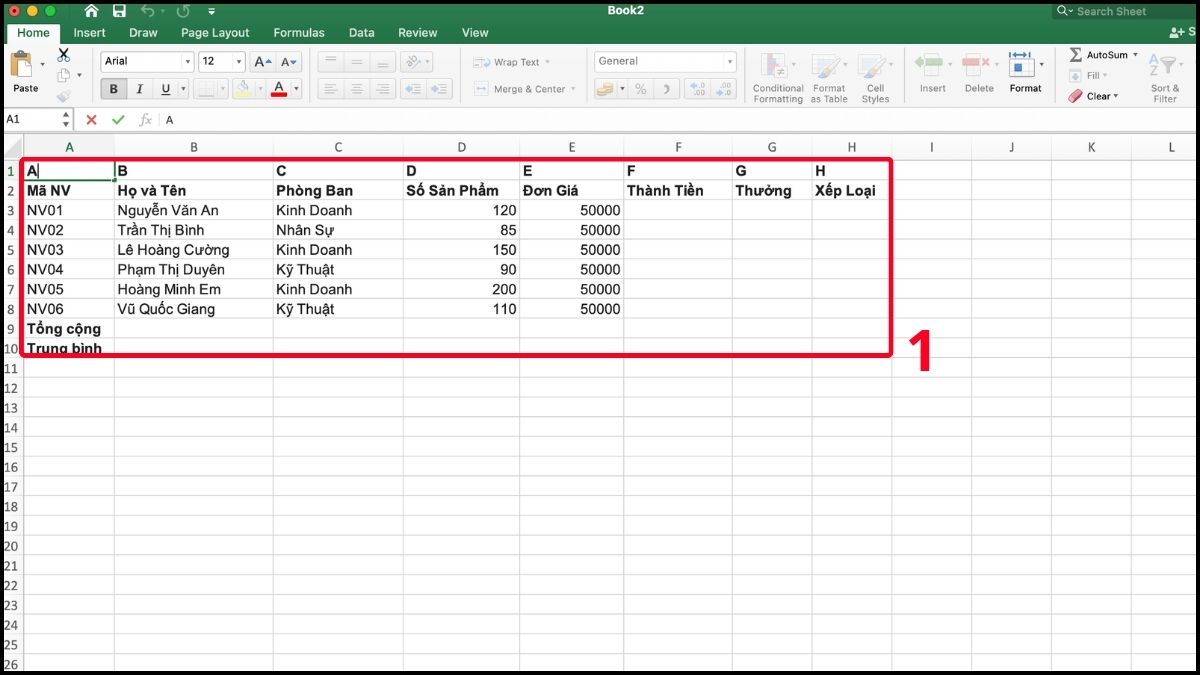Apply center horizontal text alignment
The width and height of the screenshot is (1200, 675).
356,89
